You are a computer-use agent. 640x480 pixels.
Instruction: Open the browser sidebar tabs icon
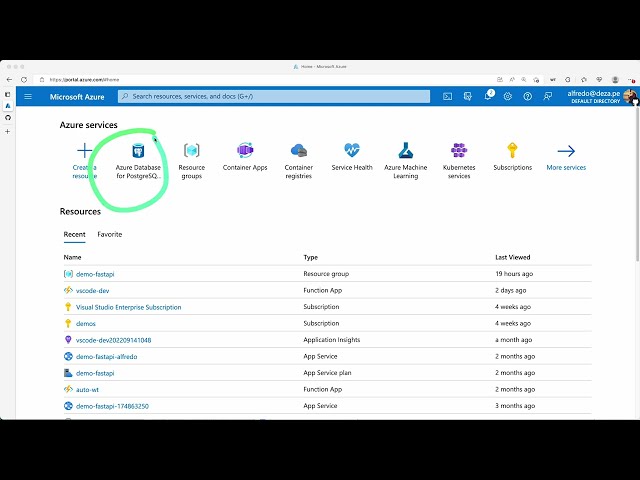coord(8,94)
